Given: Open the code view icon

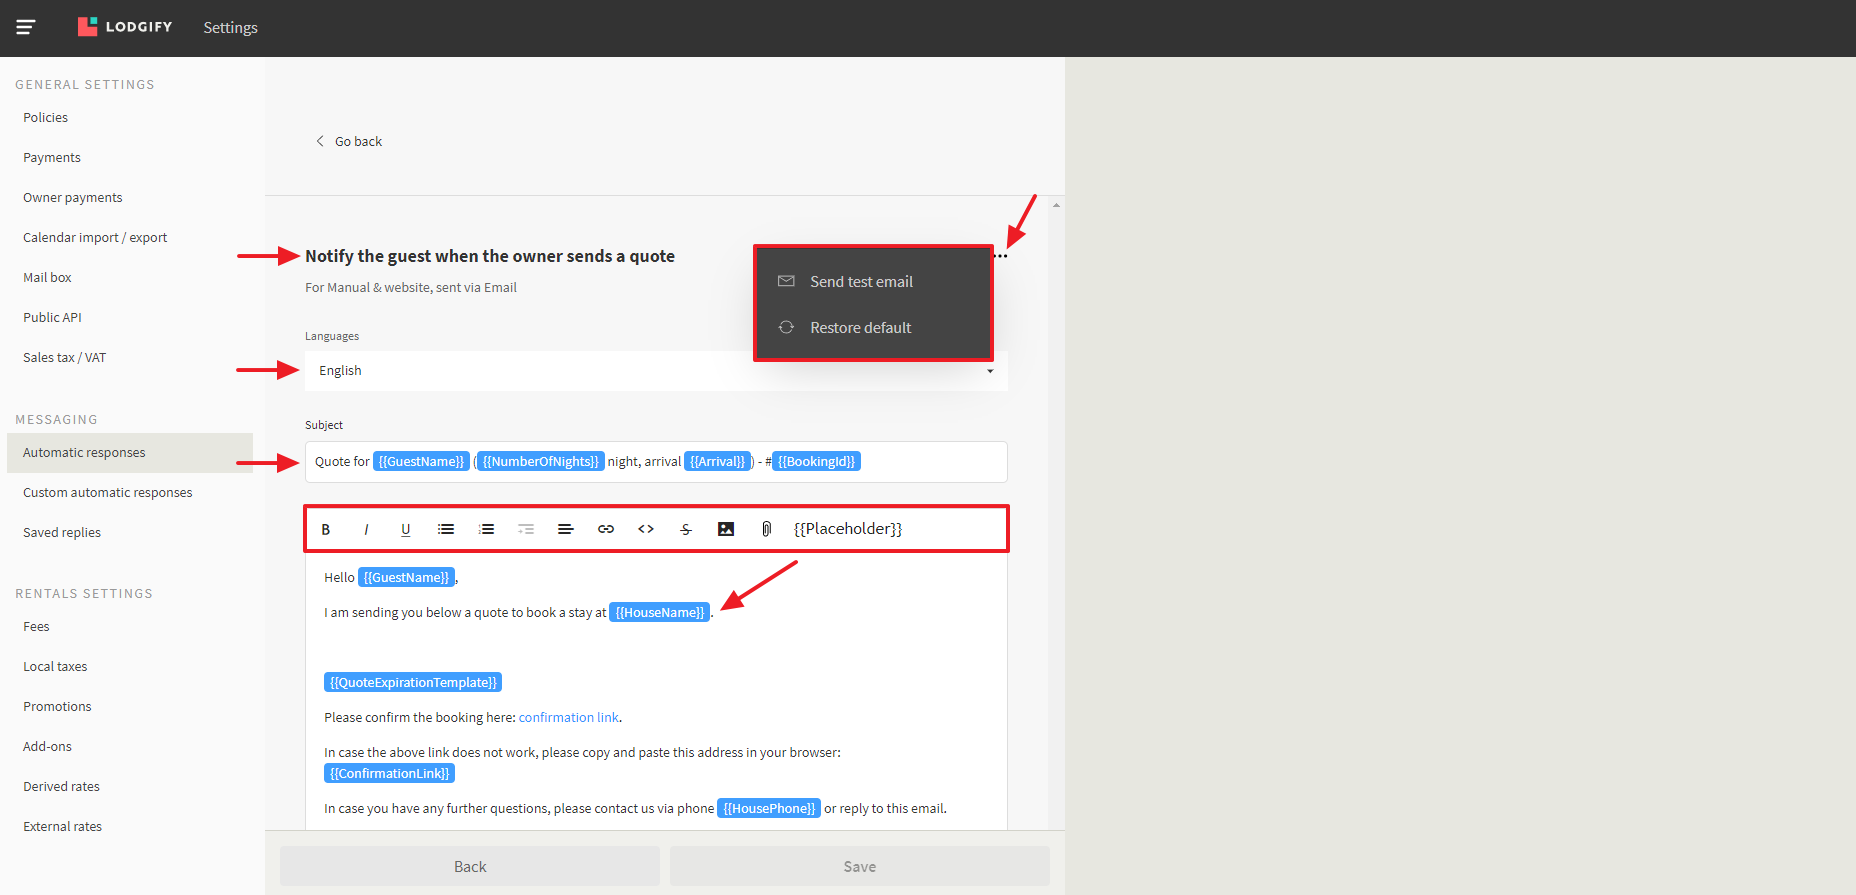Looking at the screenshot, I should pos(646,529).
